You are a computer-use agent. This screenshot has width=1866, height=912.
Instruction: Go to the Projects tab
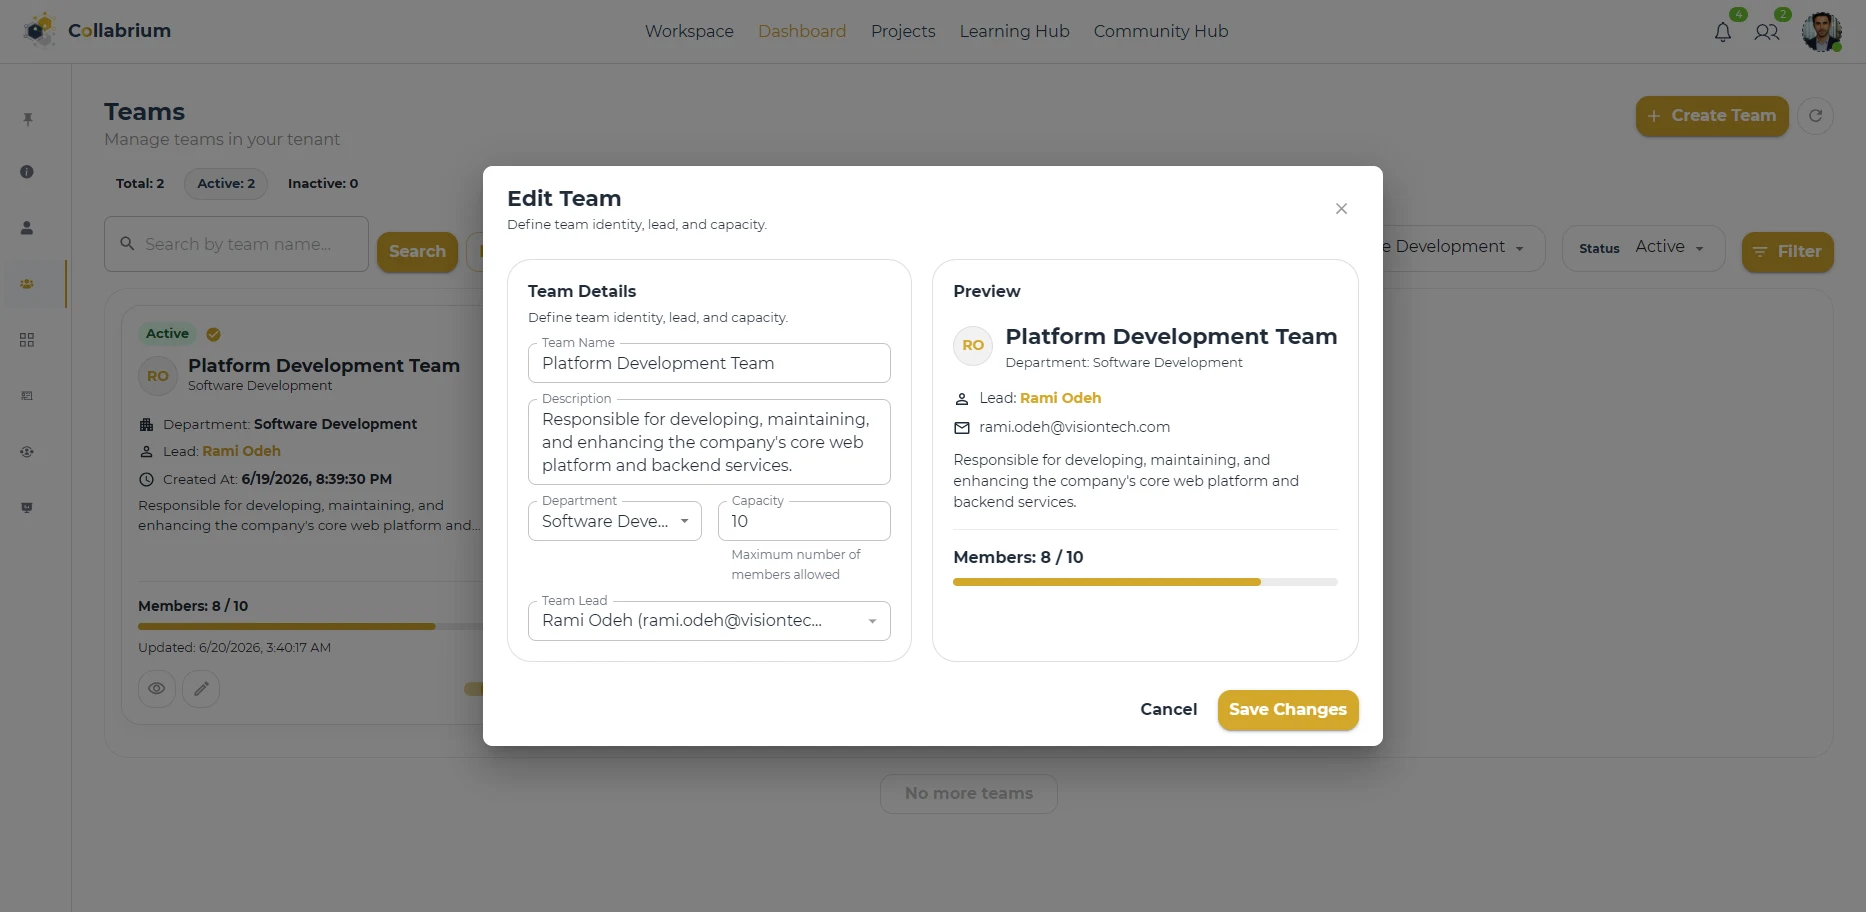[903, 31]
